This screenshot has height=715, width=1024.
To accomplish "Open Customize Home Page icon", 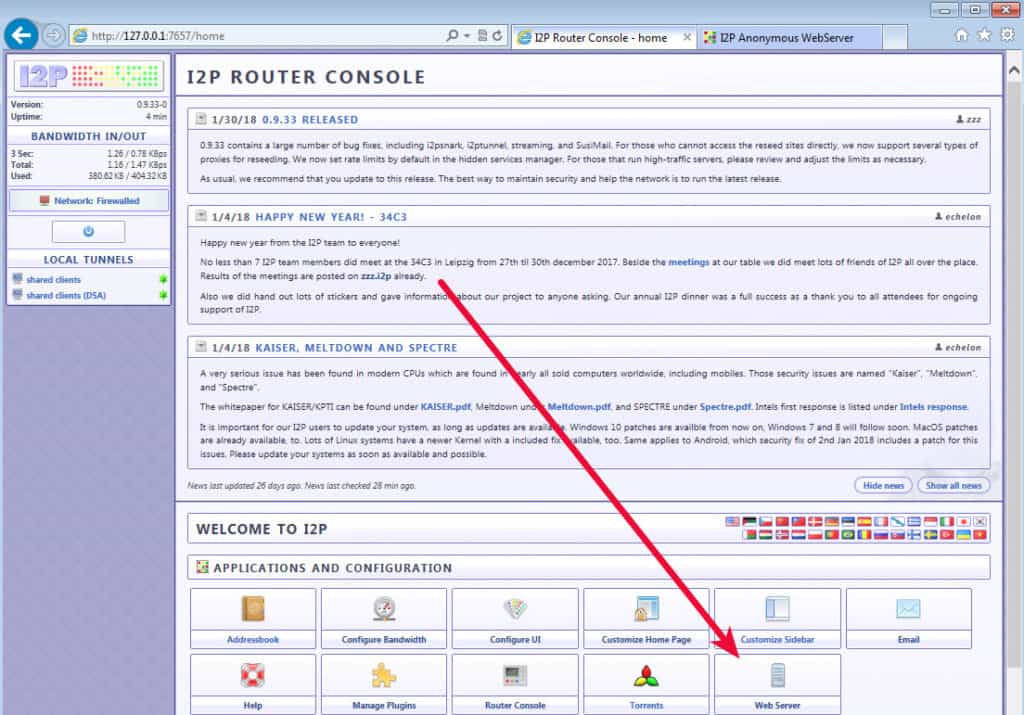I will 647,609.
